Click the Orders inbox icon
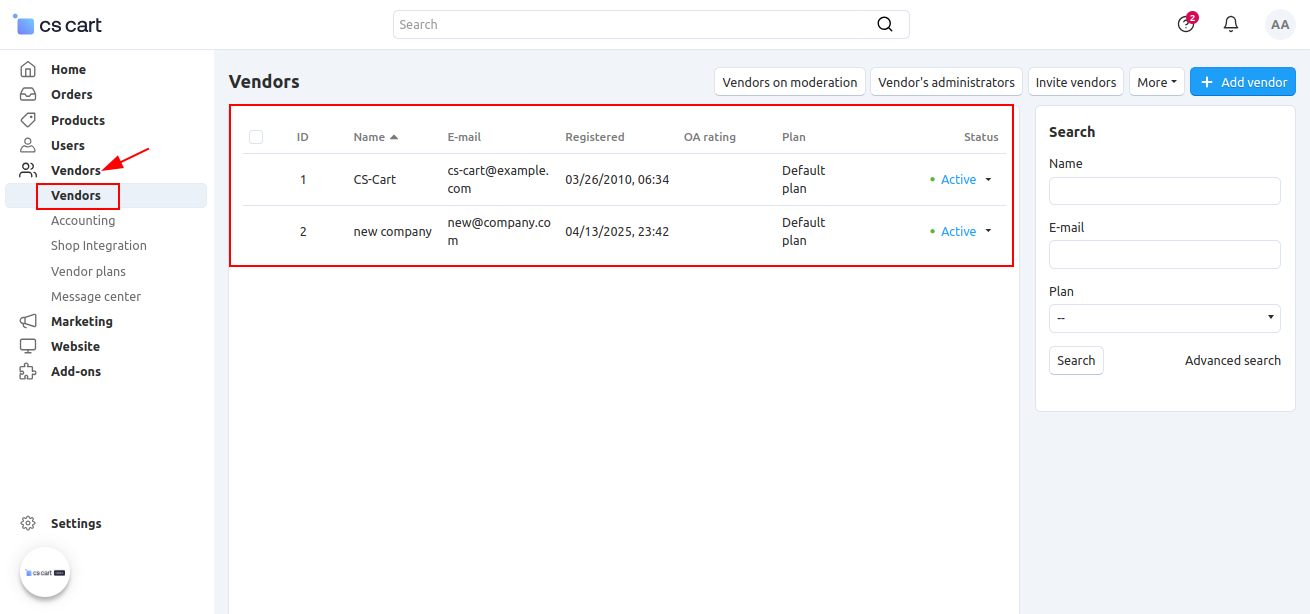 (x=28, y=95)
